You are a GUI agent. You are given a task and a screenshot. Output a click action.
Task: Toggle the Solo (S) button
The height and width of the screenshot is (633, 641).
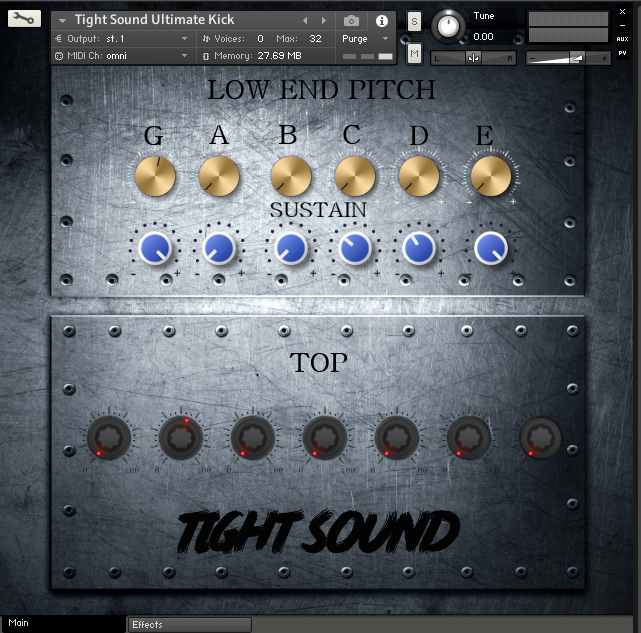414,21
